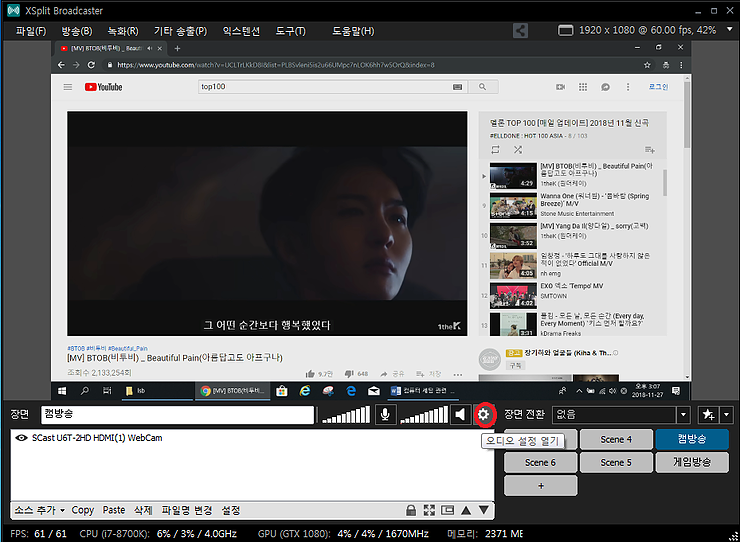
Task: Move source down with triangle arrow
Action: click(484, 510)
